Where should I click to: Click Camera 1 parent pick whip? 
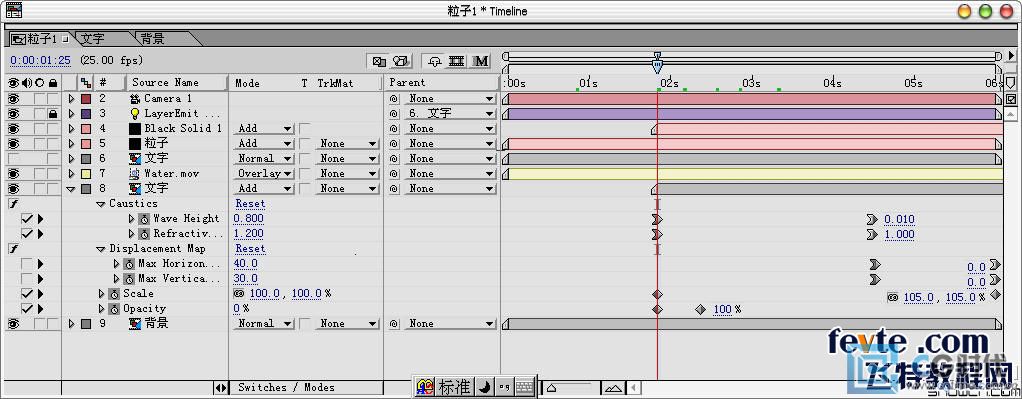pos(394,99)
